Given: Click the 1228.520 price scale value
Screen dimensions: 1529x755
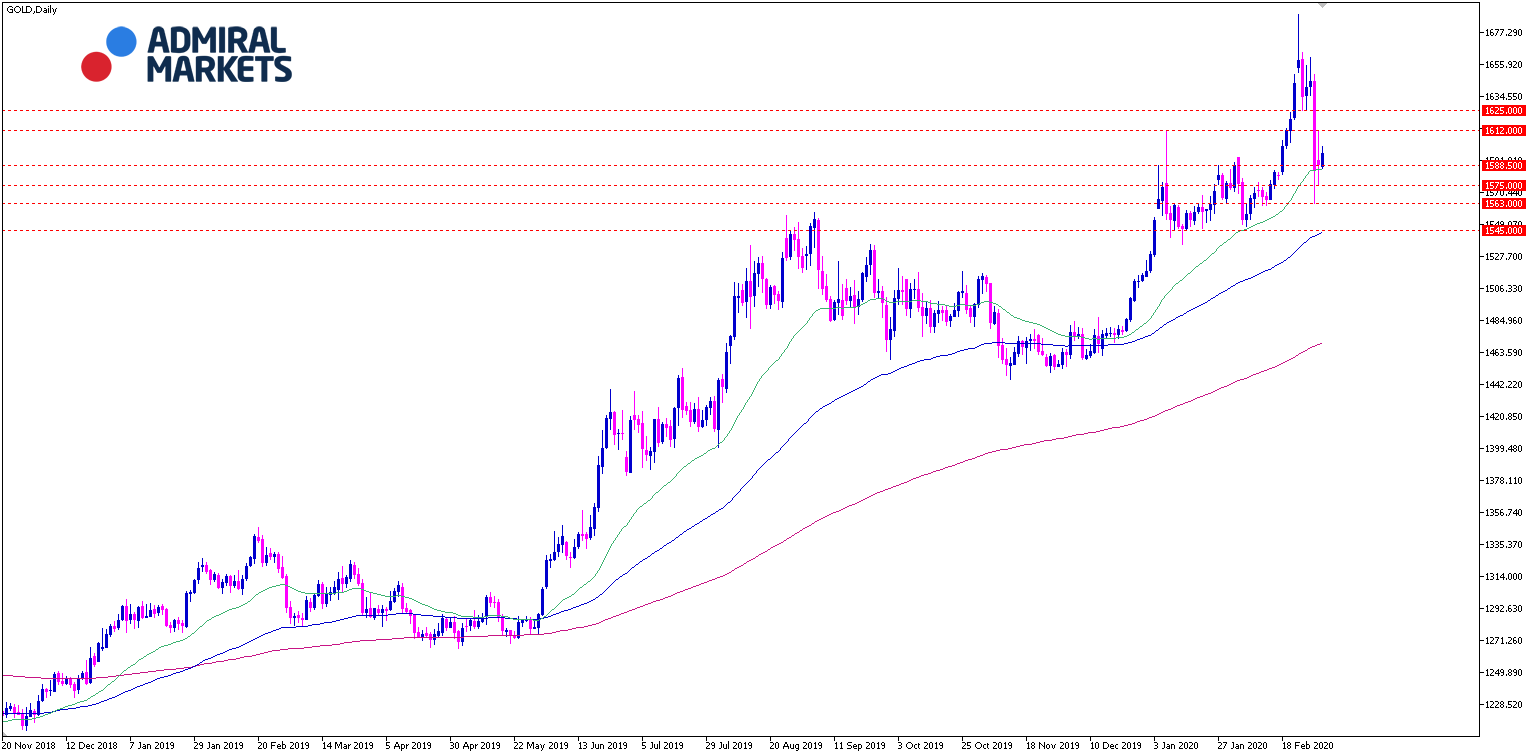Looking at the screenshot, I should (1504, 705).
